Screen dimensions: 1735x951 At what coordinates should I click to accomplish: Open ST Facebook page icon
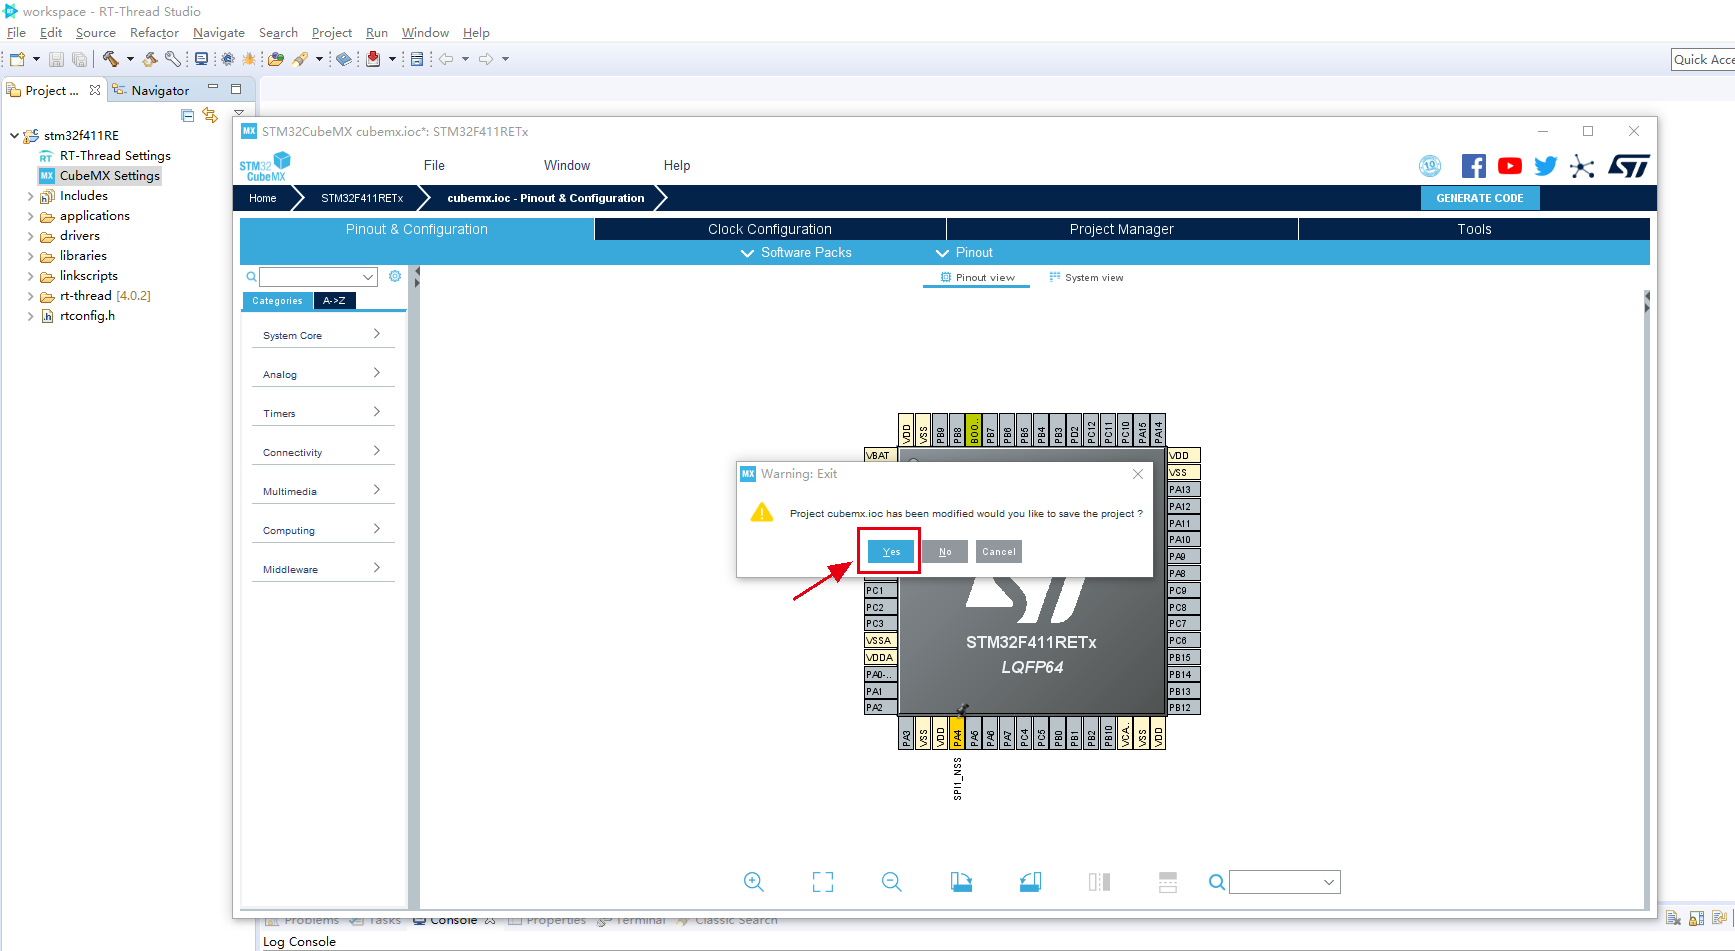(1473, 166)
